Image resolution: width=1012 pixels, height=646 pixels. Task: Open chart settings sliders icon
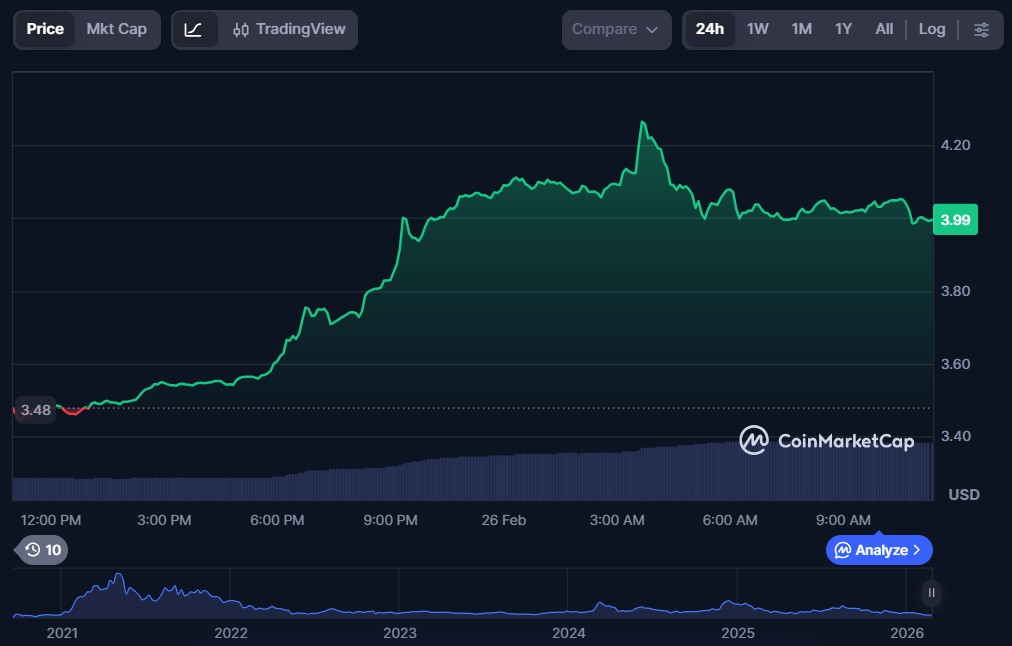click(981, 30)
